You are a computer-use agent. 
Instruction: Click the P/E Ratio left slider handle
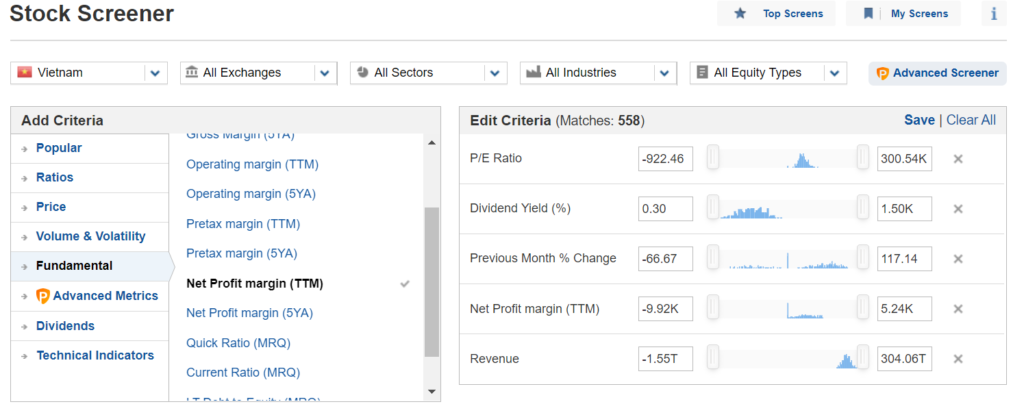pos(713,158)
